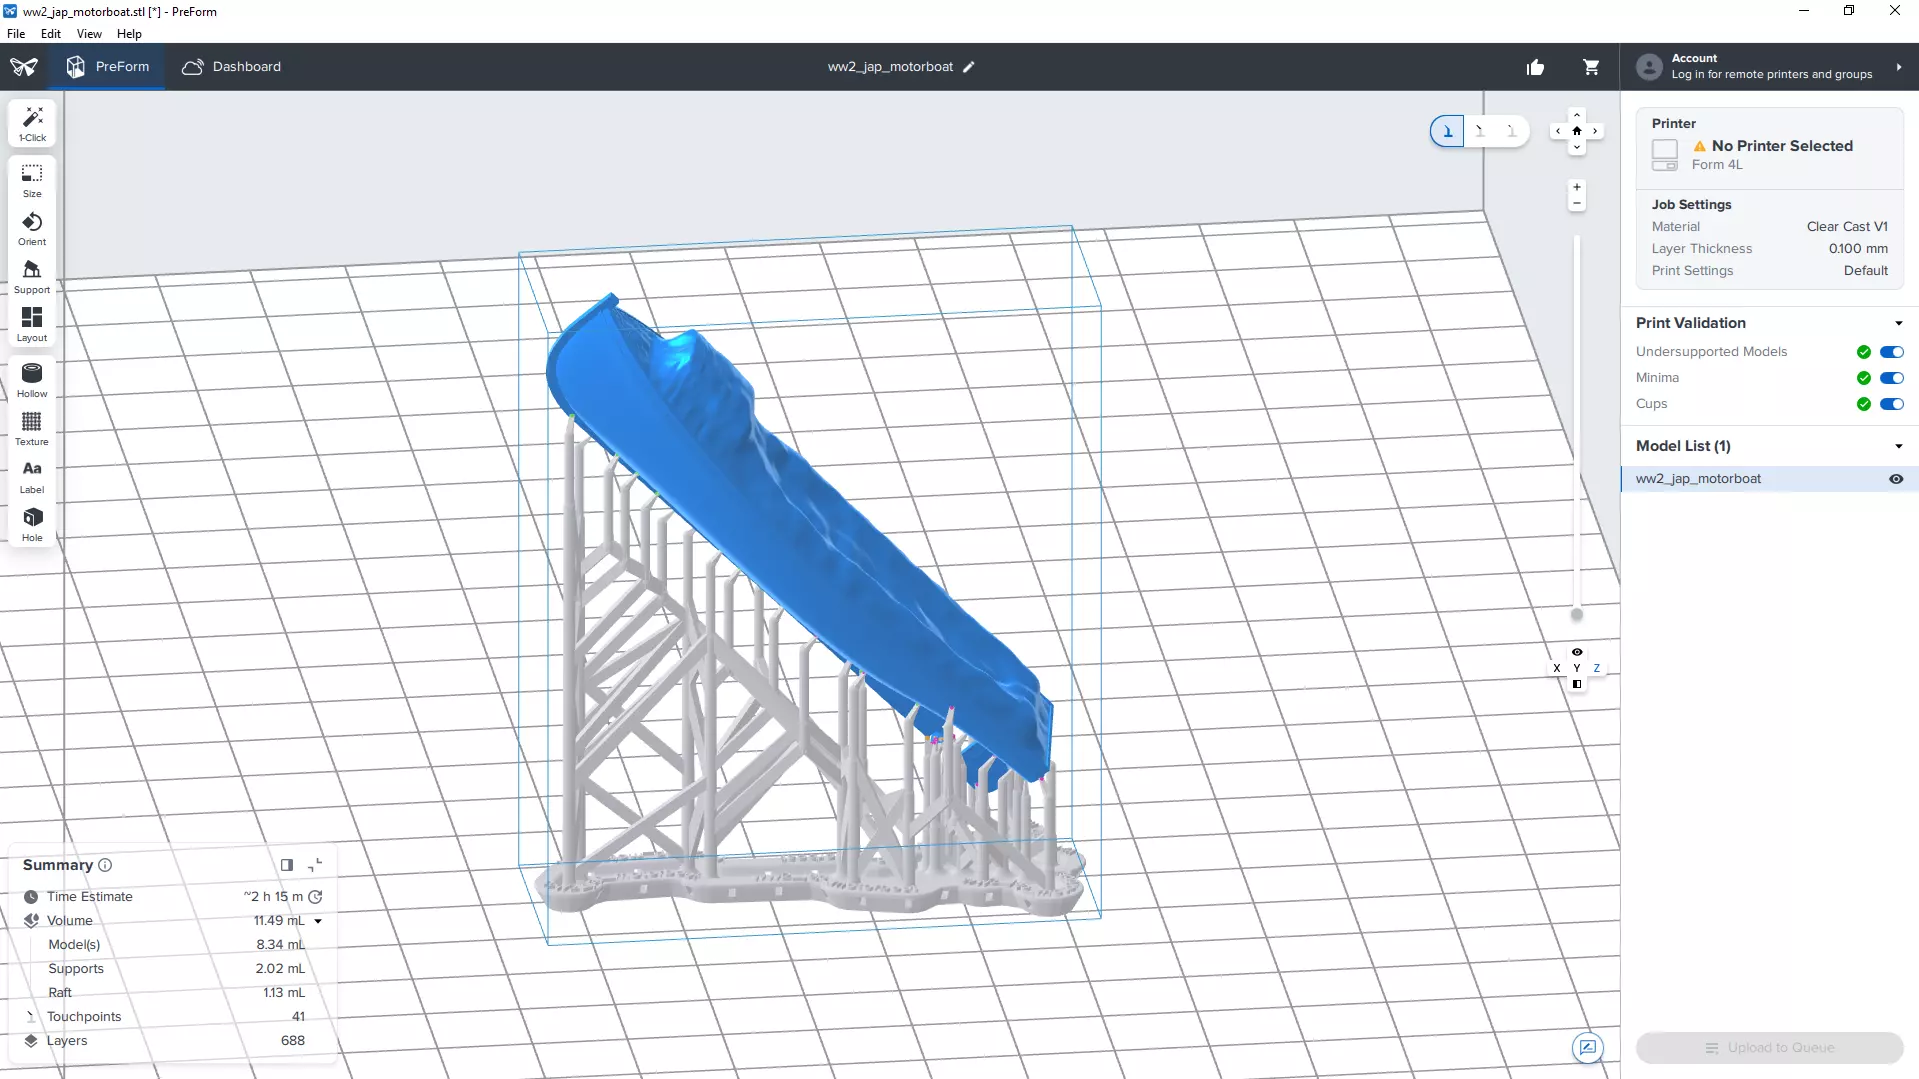The width and height of the screenshot is (1919, 1079).
Task: Switch to the Dashboard tab
Action: point(232,67)
